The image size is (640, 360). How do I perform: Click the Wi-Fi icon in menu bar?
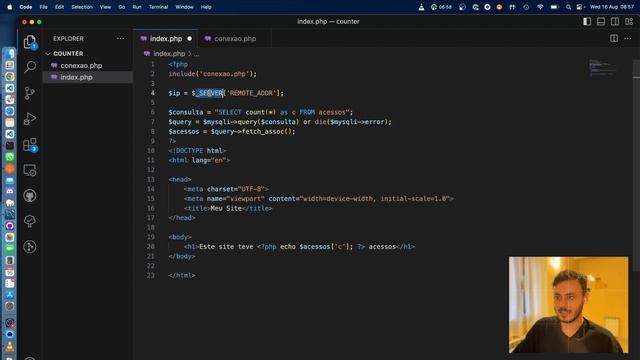coord(540,7)
